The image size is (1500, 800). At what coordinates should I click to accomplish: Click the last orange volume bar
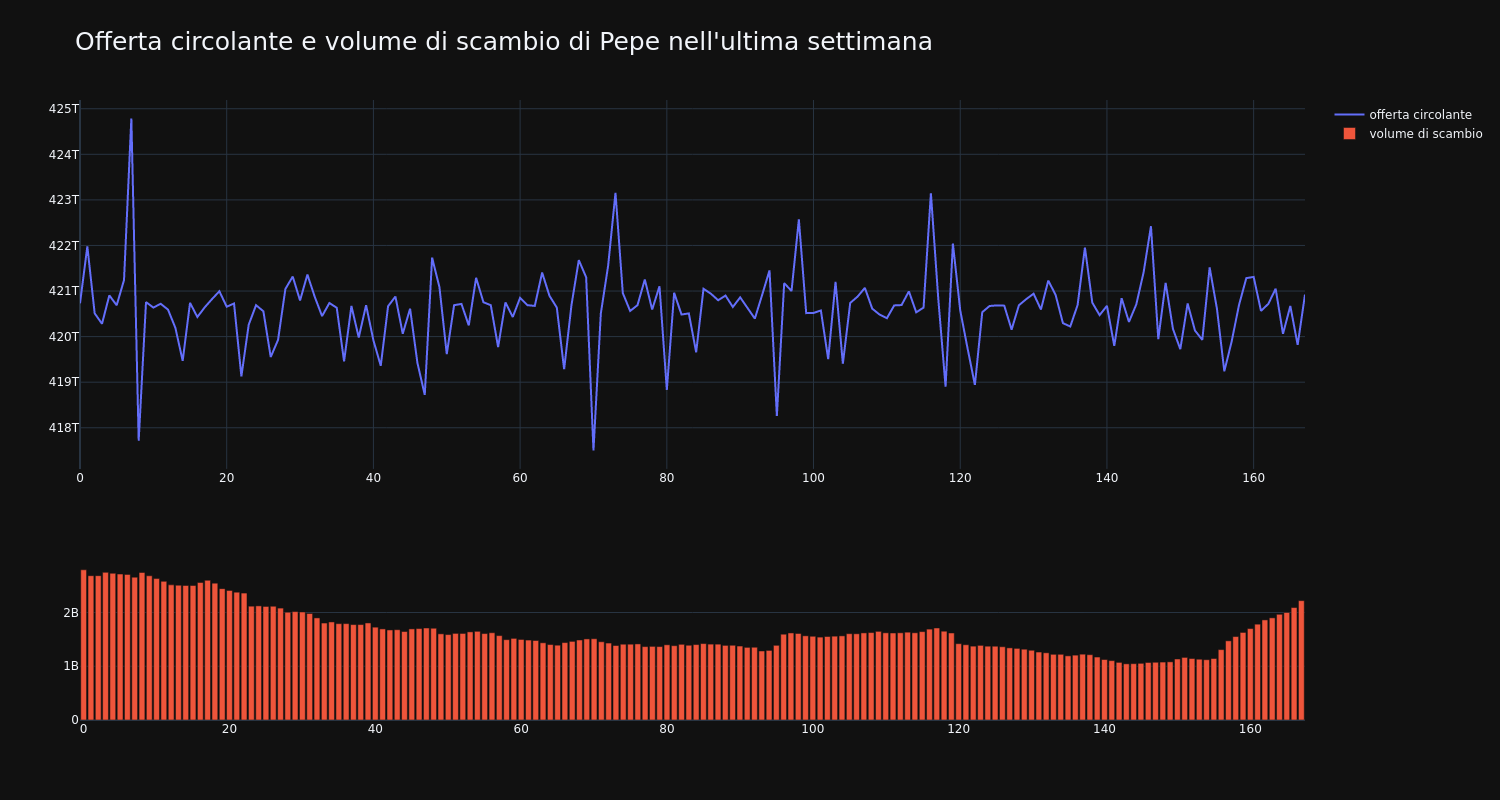click(1301, 660)
